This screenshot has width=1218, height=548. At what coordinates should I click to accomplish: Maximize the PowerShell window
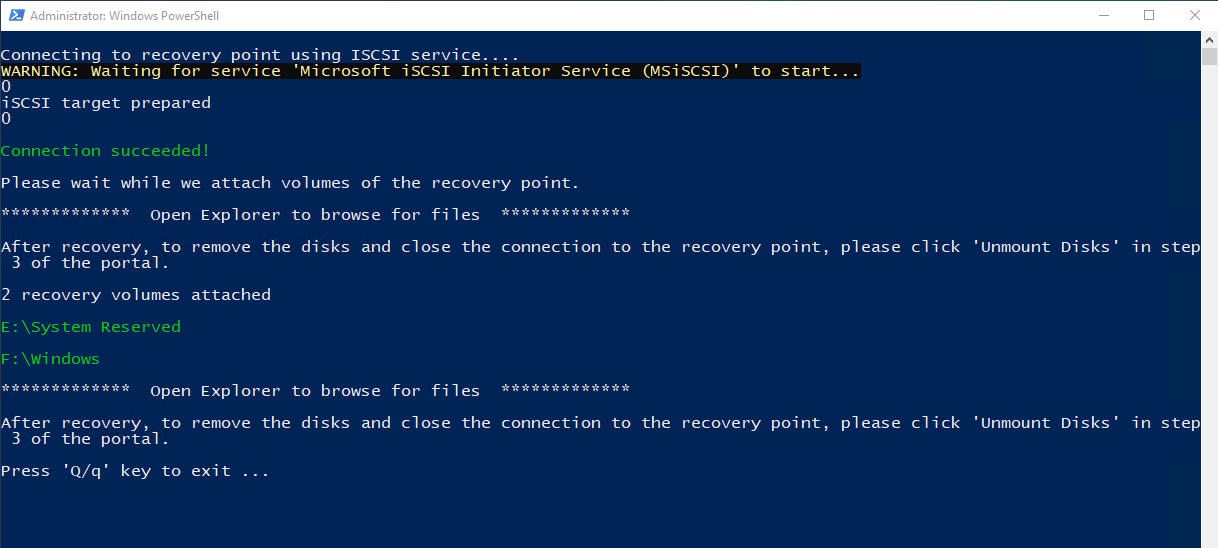[1149, 15]
